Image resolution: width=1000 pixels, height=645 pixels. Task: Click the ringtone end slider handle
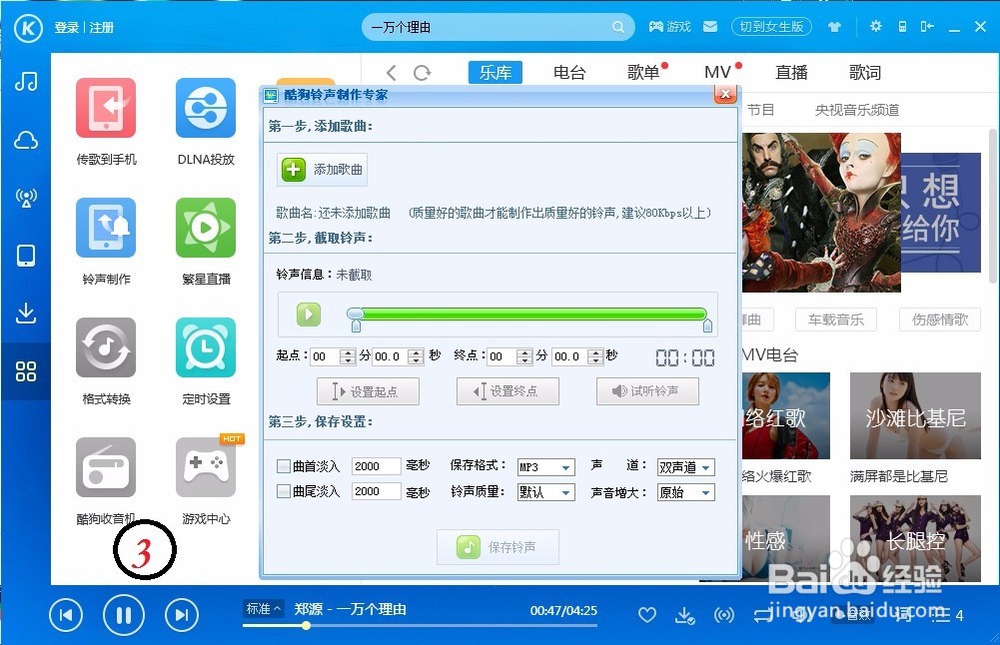pos(707,326)
